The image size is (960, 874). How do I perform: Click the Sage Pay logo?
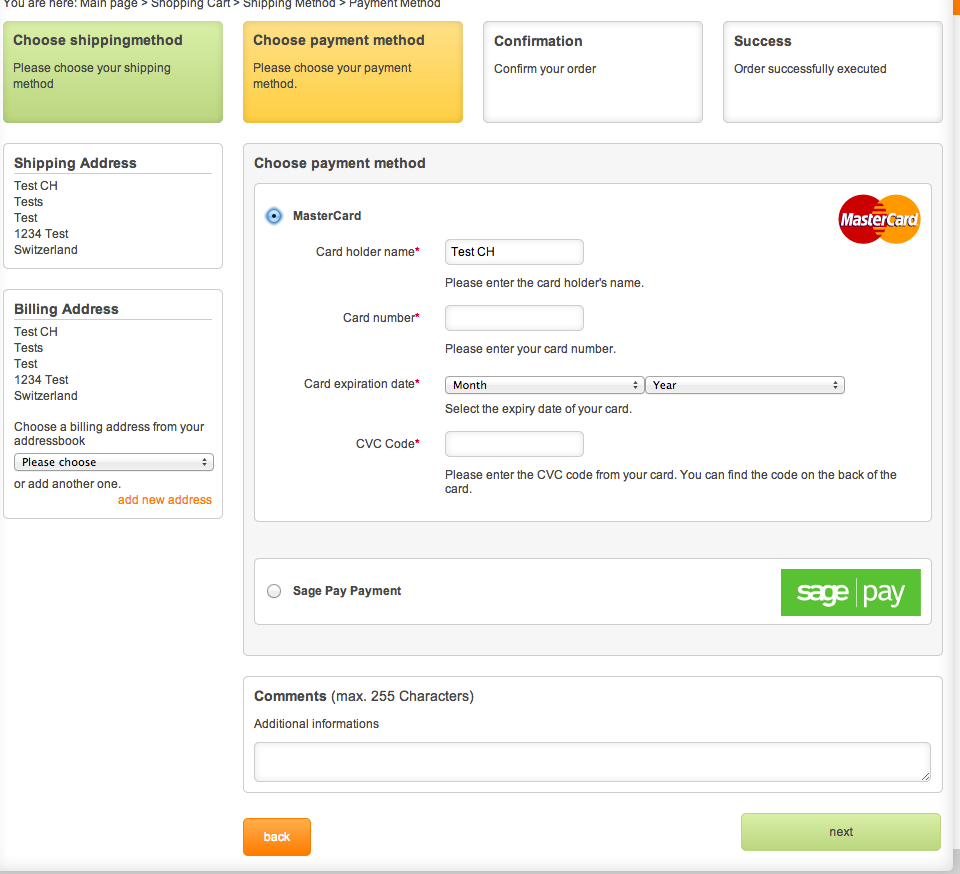click(x=850, y=592)
